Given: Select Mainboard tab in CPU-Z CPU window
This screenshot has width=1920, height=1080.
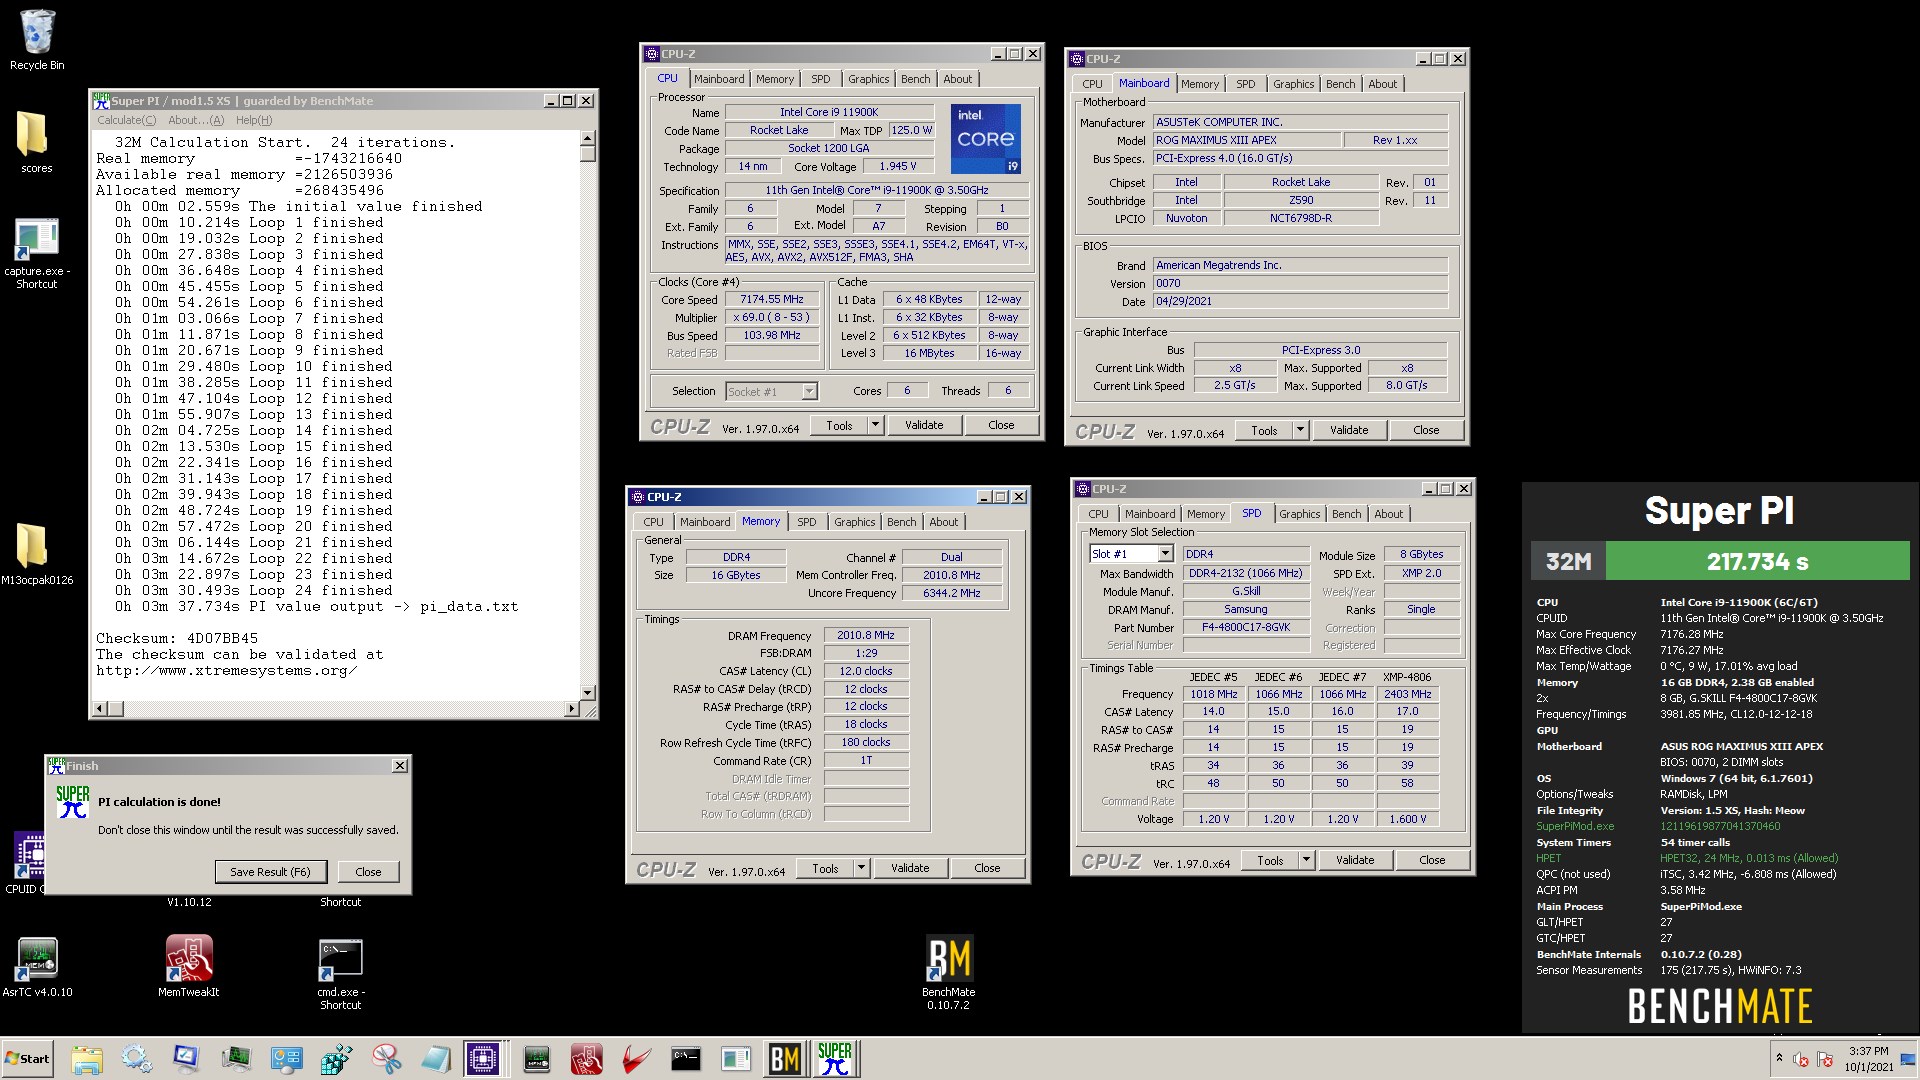Looking at the screenshot, I should pos(719,79).
